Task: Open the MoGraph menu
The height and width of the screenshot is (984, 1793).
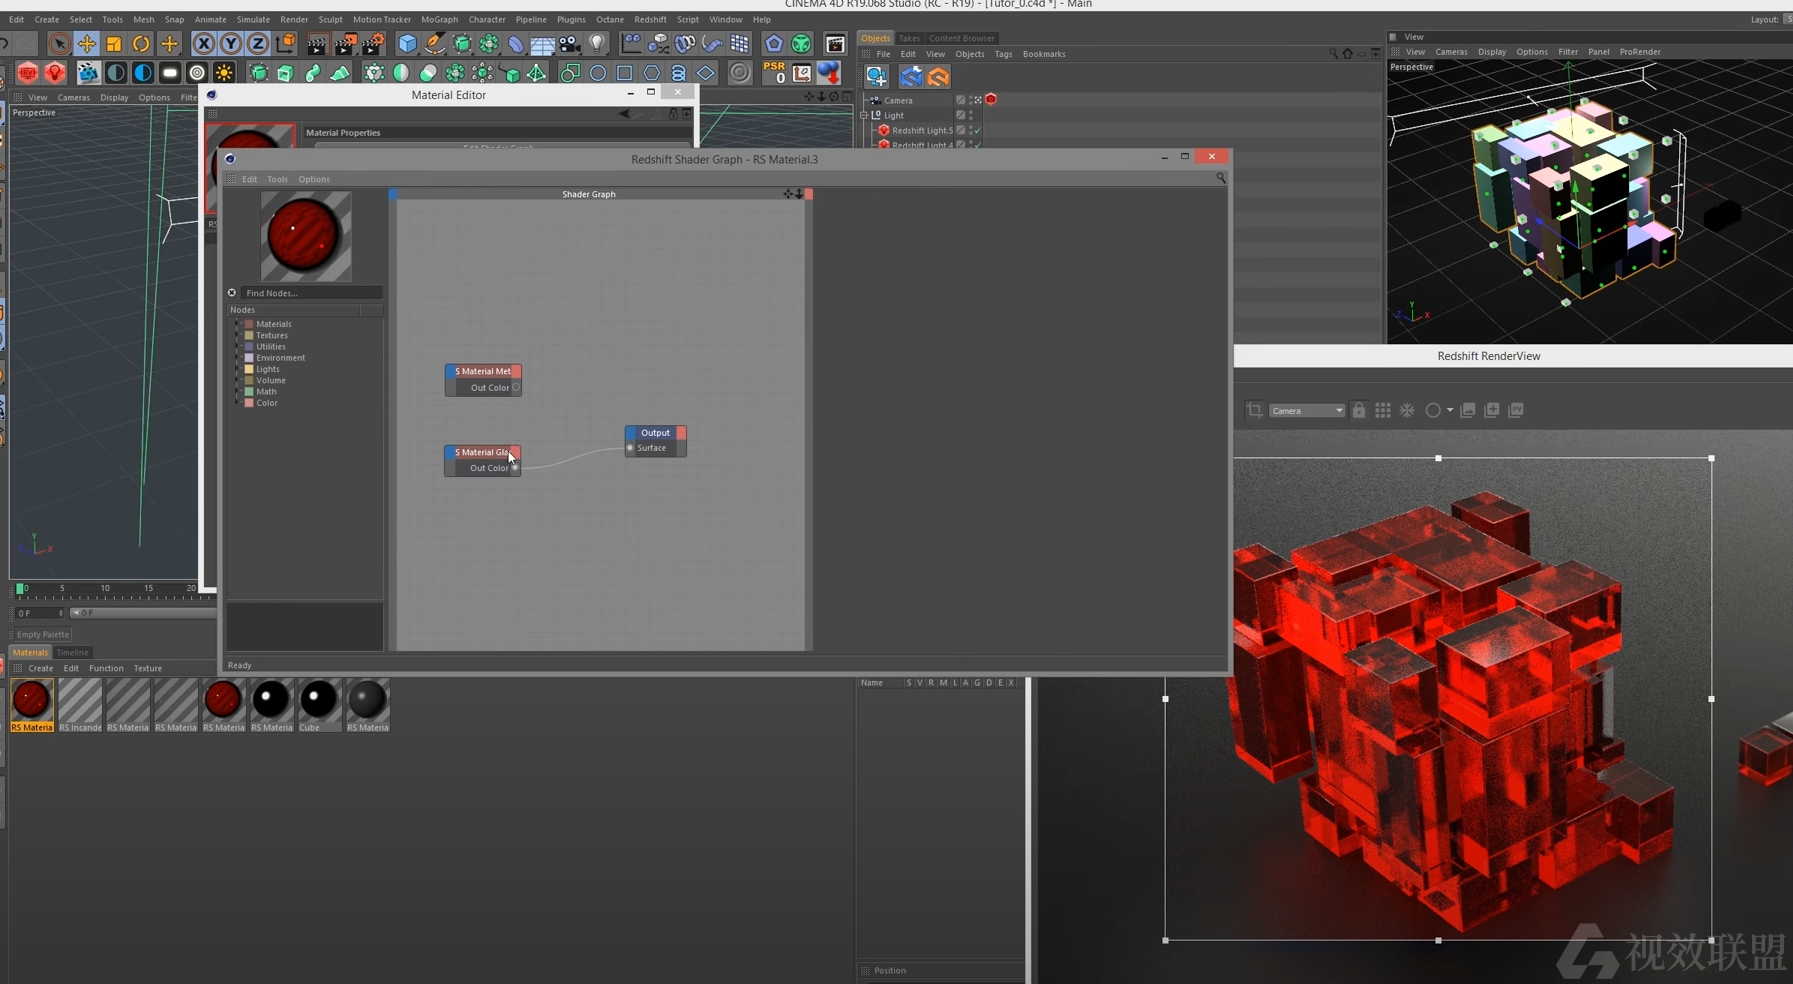Action: coord(439,19)
